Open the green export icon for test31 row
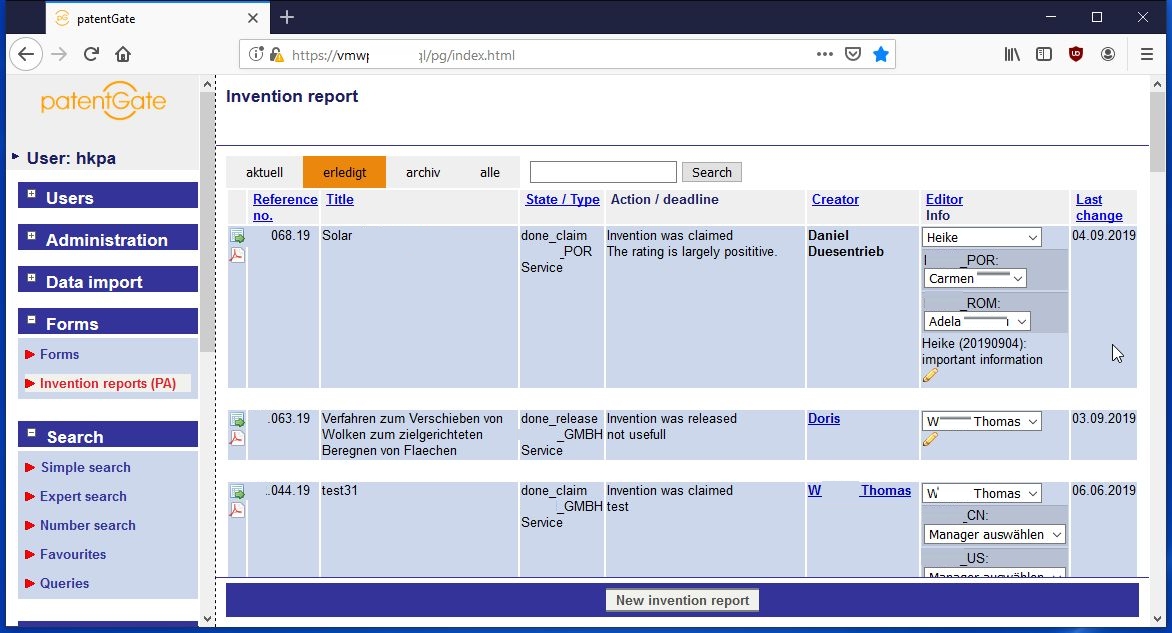The image size is (1172, 633). point(237,492)
